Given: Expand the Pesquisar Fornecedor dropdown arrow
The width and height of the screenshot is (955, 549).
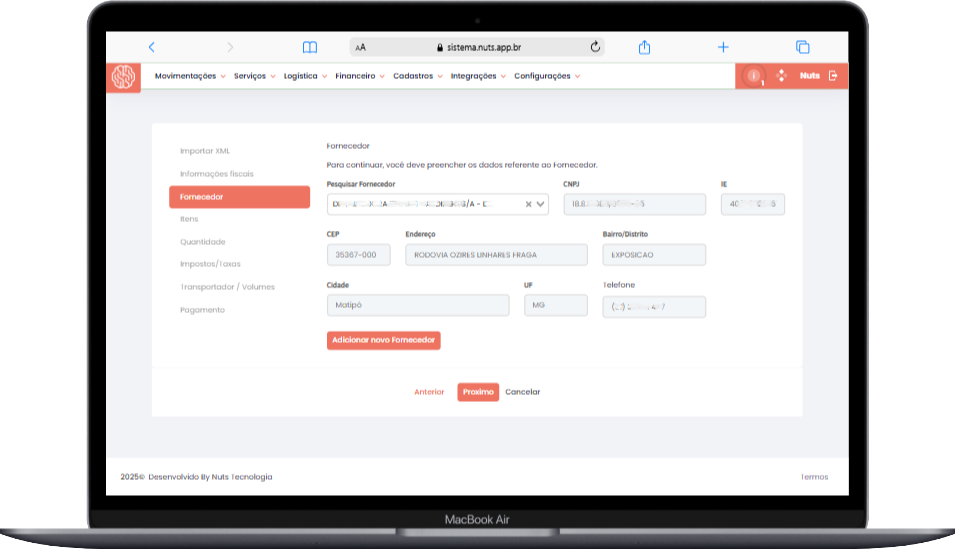Looking at the screenshot, I should [x=542, y=204].
